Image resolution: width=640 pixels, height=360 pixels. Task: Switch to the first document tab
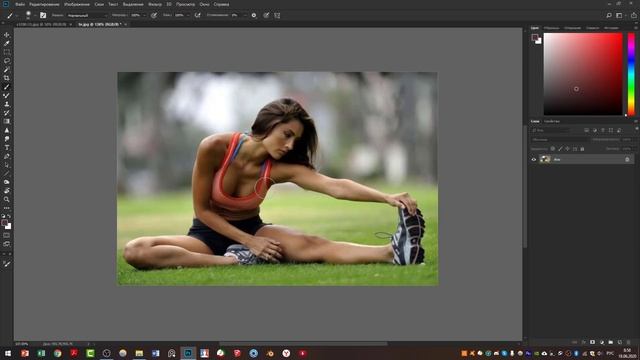41,24
